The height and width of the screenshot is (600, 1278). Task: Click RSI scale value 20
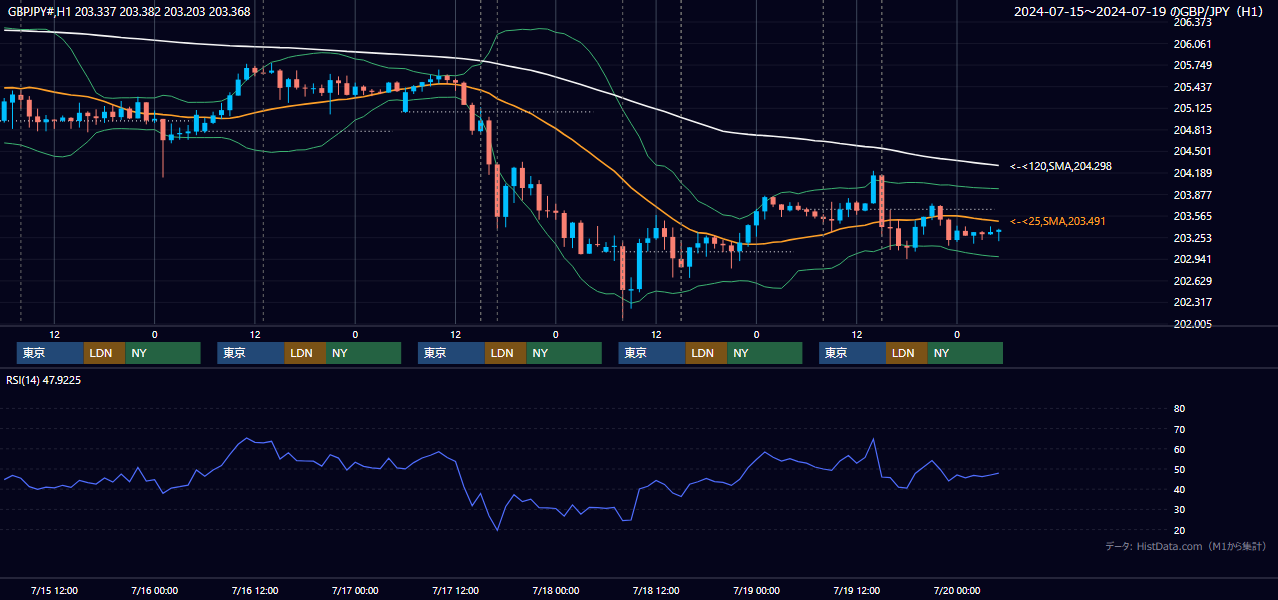[1179, 530]
